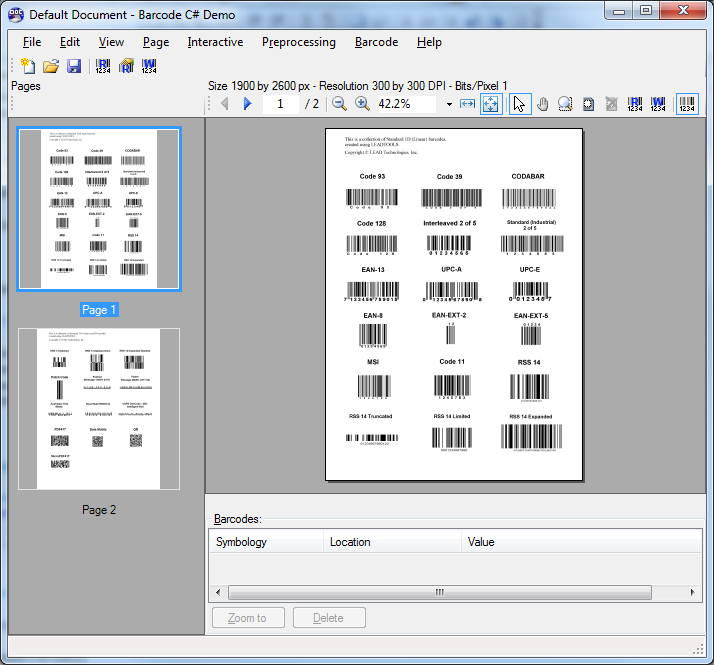Sort by the Symbology column header
The image size is (714, 665).
click(266, 542)
